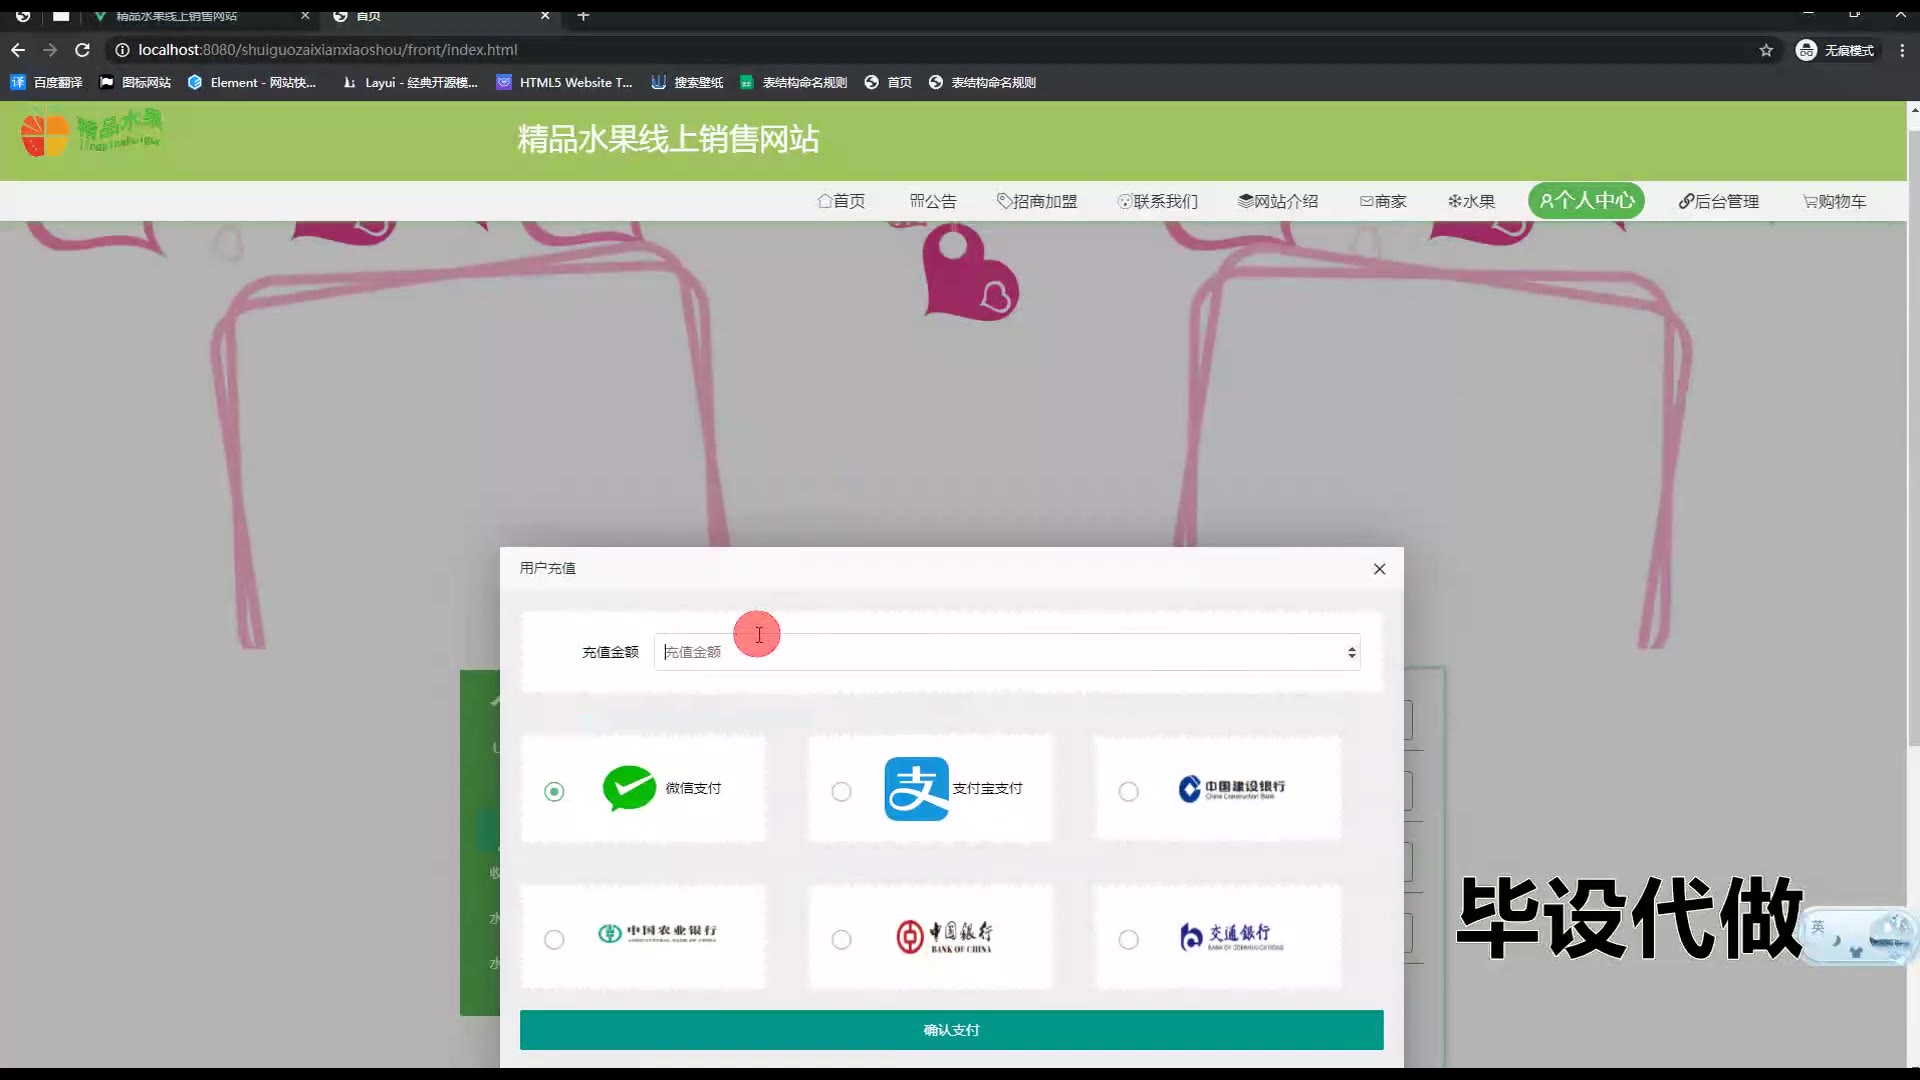Click the 充值金额 input field
The height and width of the screenshot is (1080, 1920).
[1000, 653]
